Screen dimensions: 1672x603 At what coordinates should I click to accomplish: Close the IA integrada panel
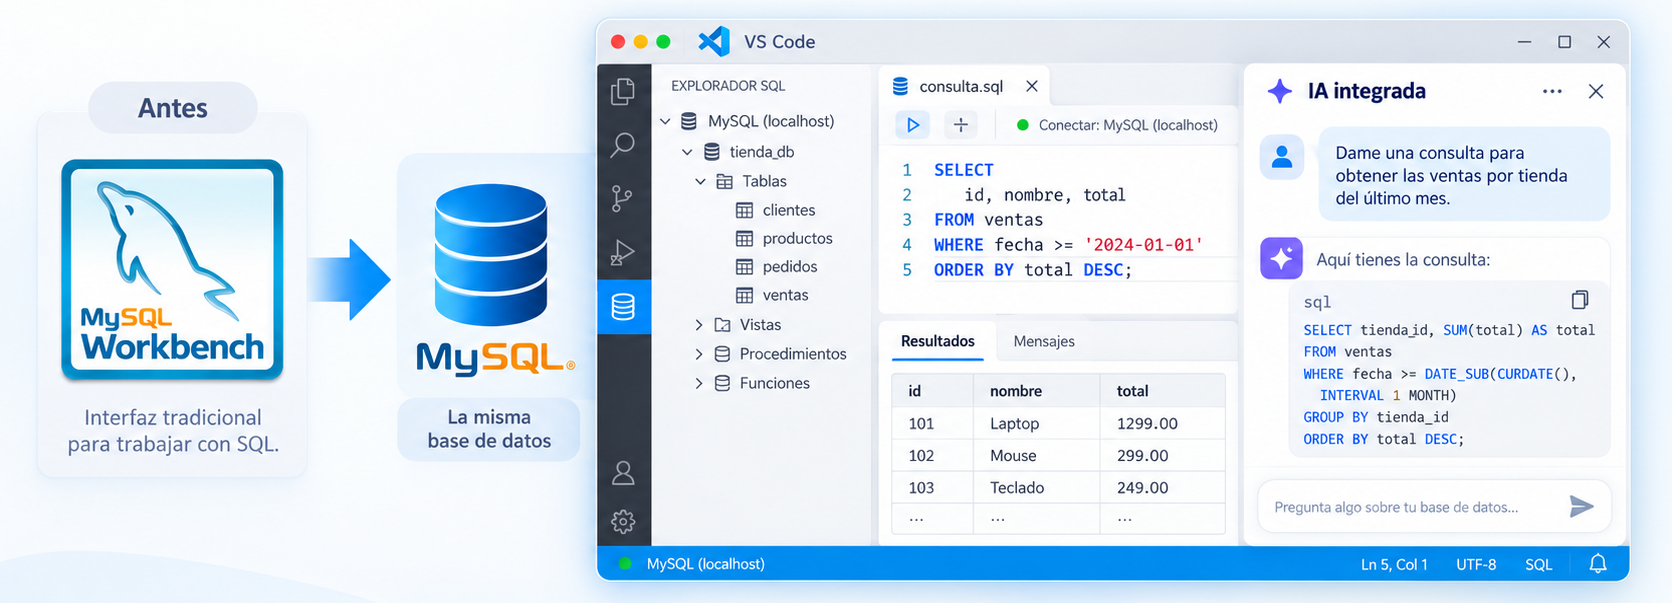click(1596, 91)
